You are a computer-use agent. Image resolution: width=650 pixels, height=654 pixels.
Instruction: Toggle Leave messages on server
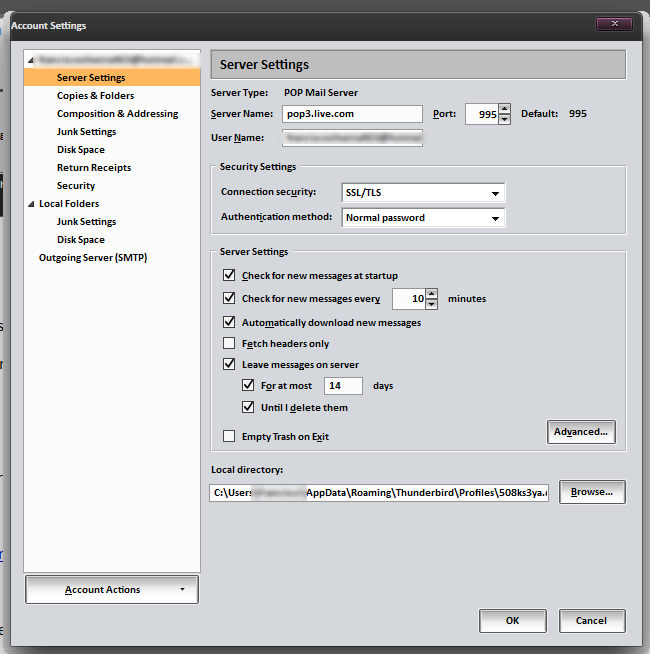click(229, 364)
